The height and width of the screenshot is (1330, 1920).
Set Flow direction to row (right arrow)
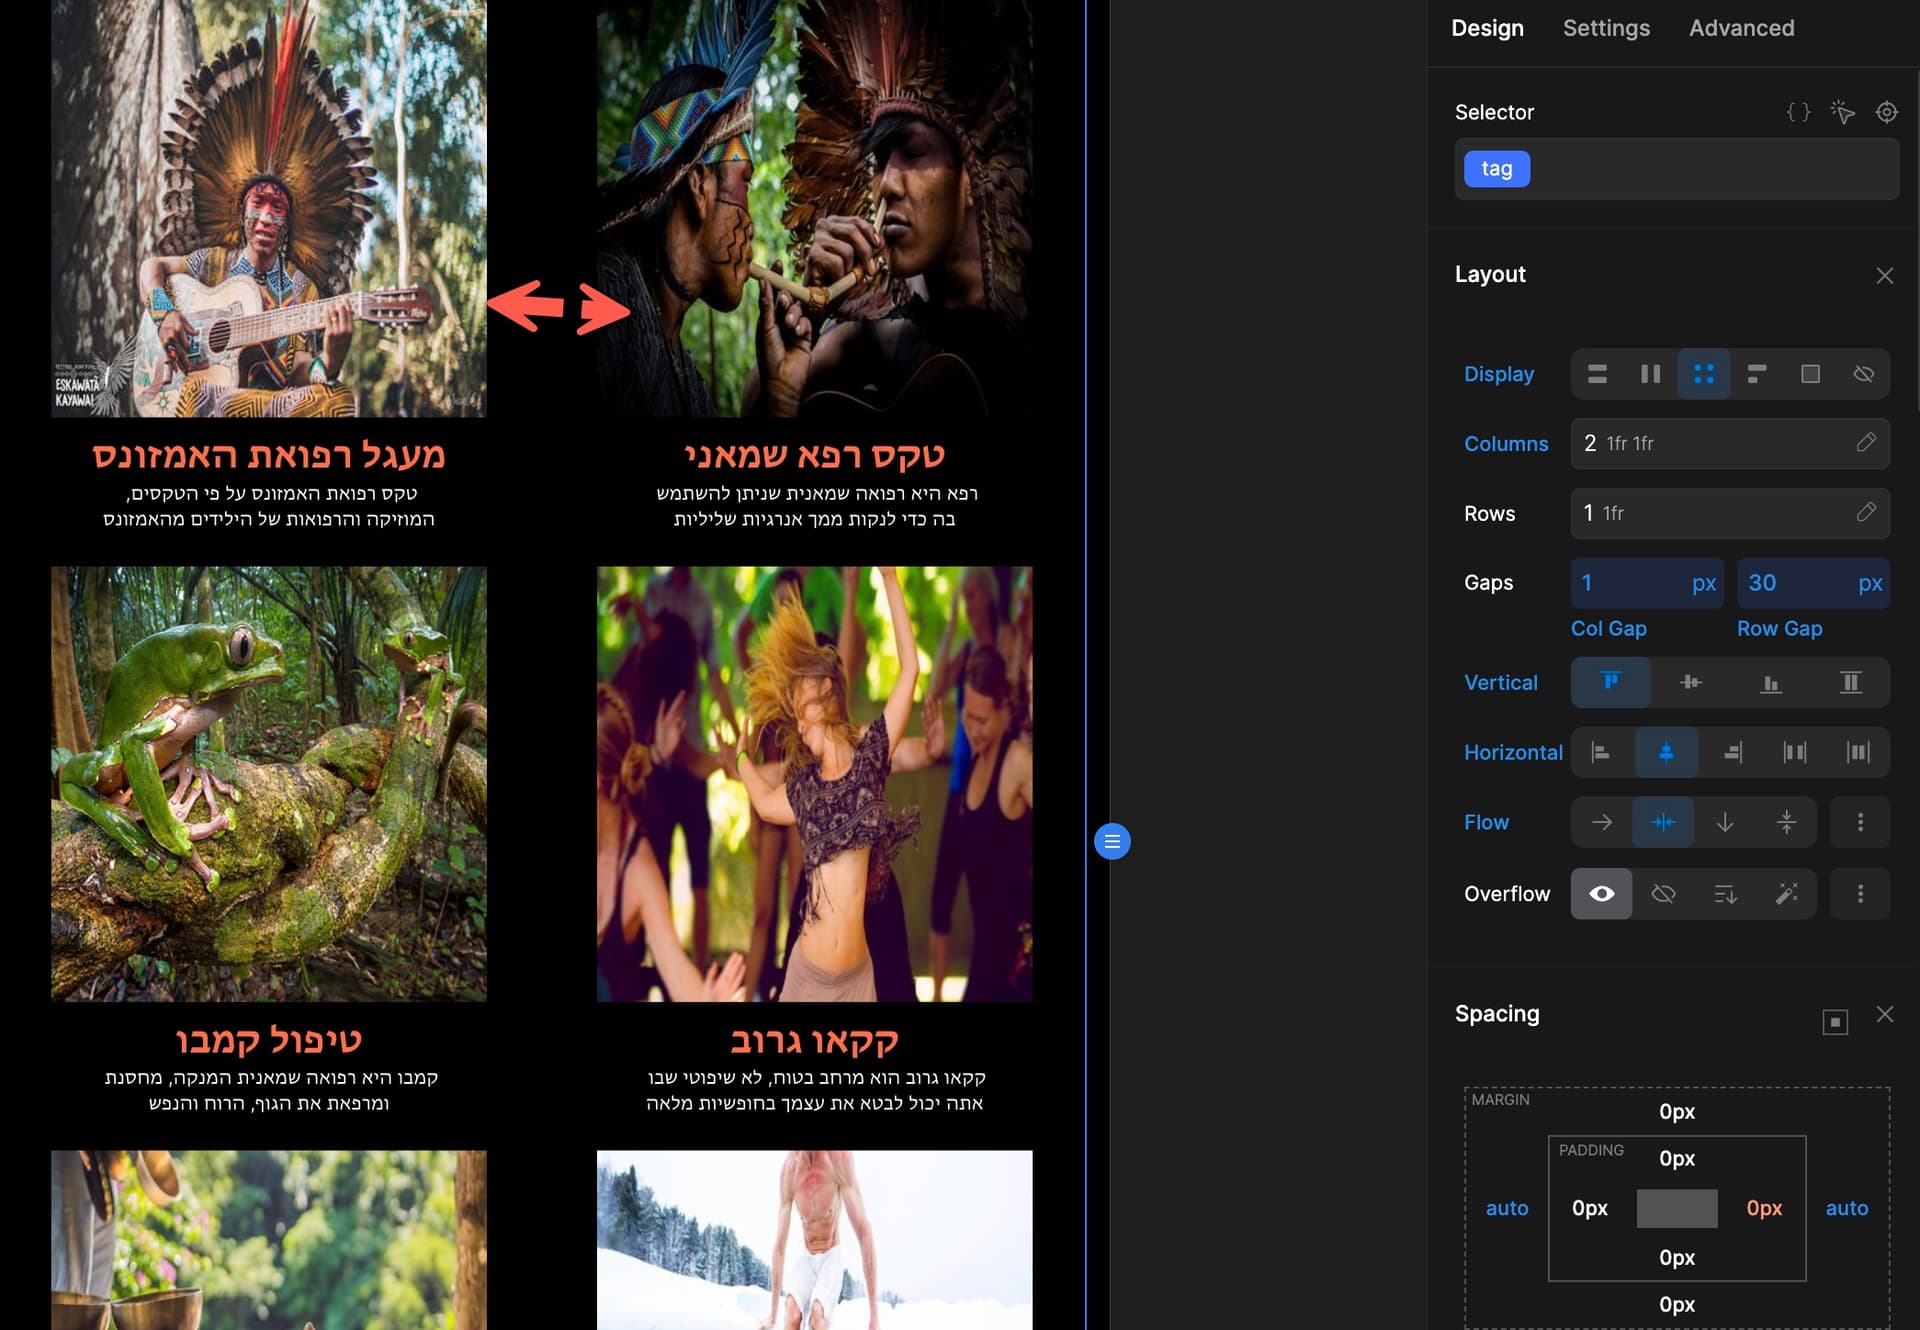[x=1602, y=822]
